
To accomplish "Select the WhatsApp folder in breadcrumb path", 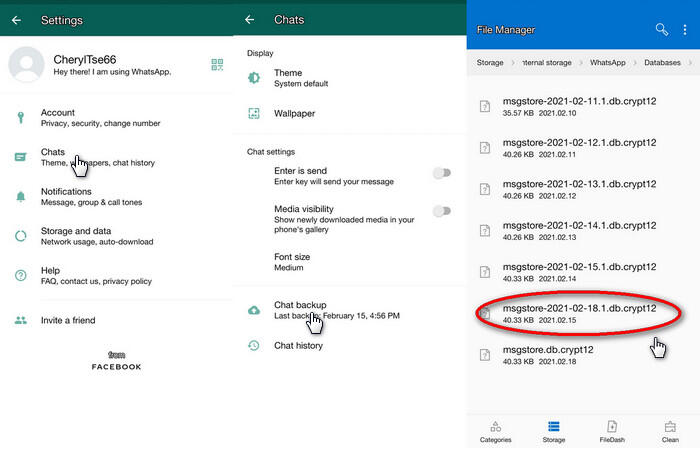I will click(x=607, y=63).
